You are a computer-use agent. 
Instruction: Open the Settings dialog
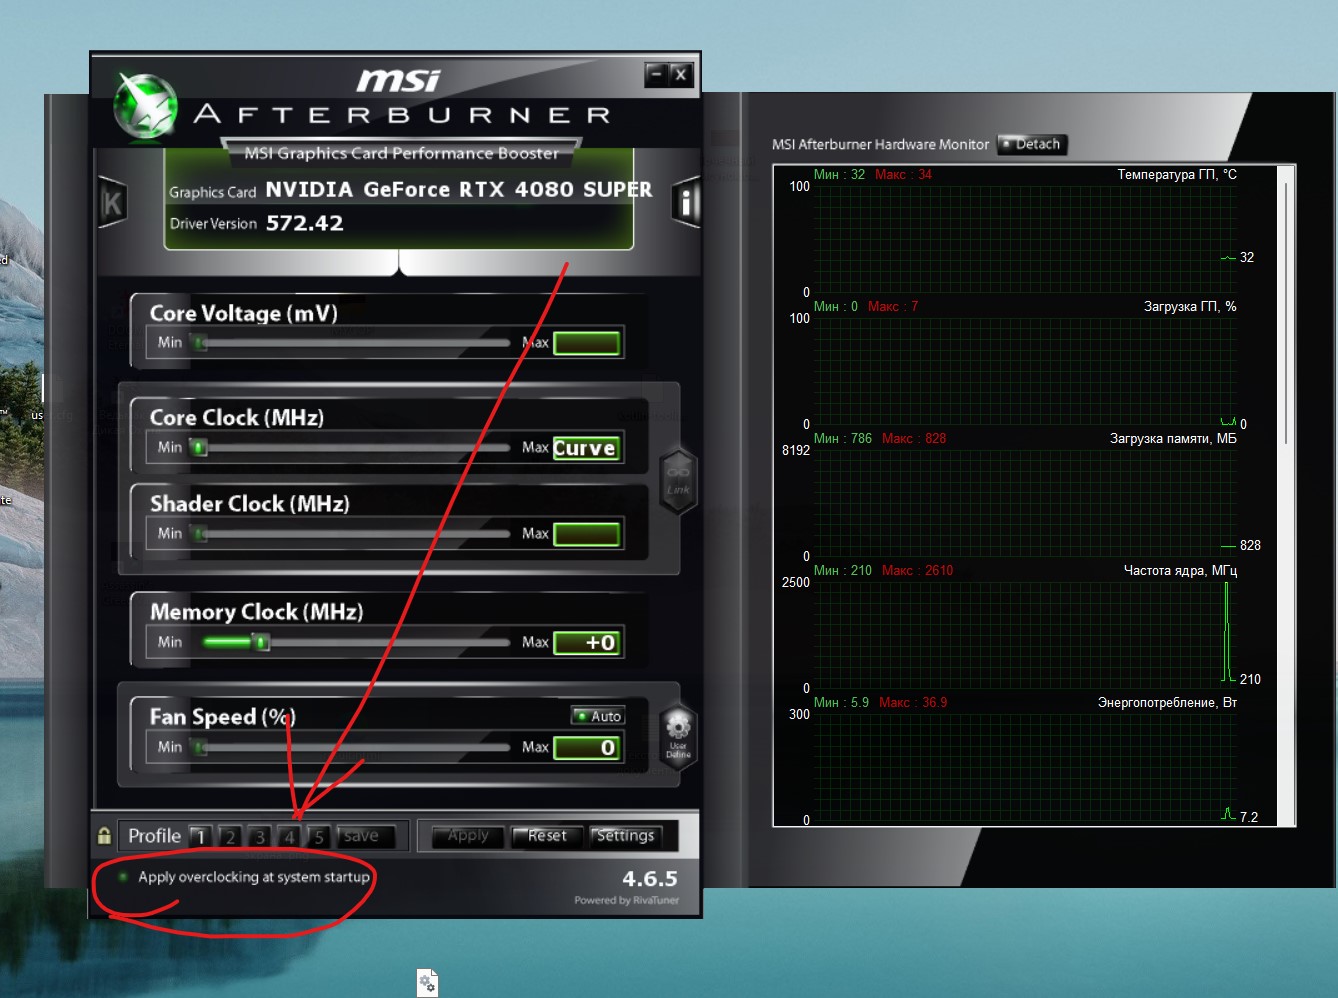(626, 836)
